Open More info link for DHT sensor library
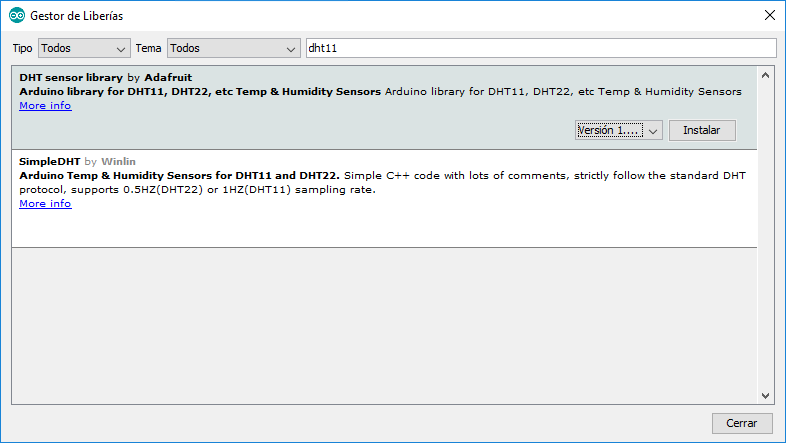The width and height of the screenshot is (786, 443). 45,105
